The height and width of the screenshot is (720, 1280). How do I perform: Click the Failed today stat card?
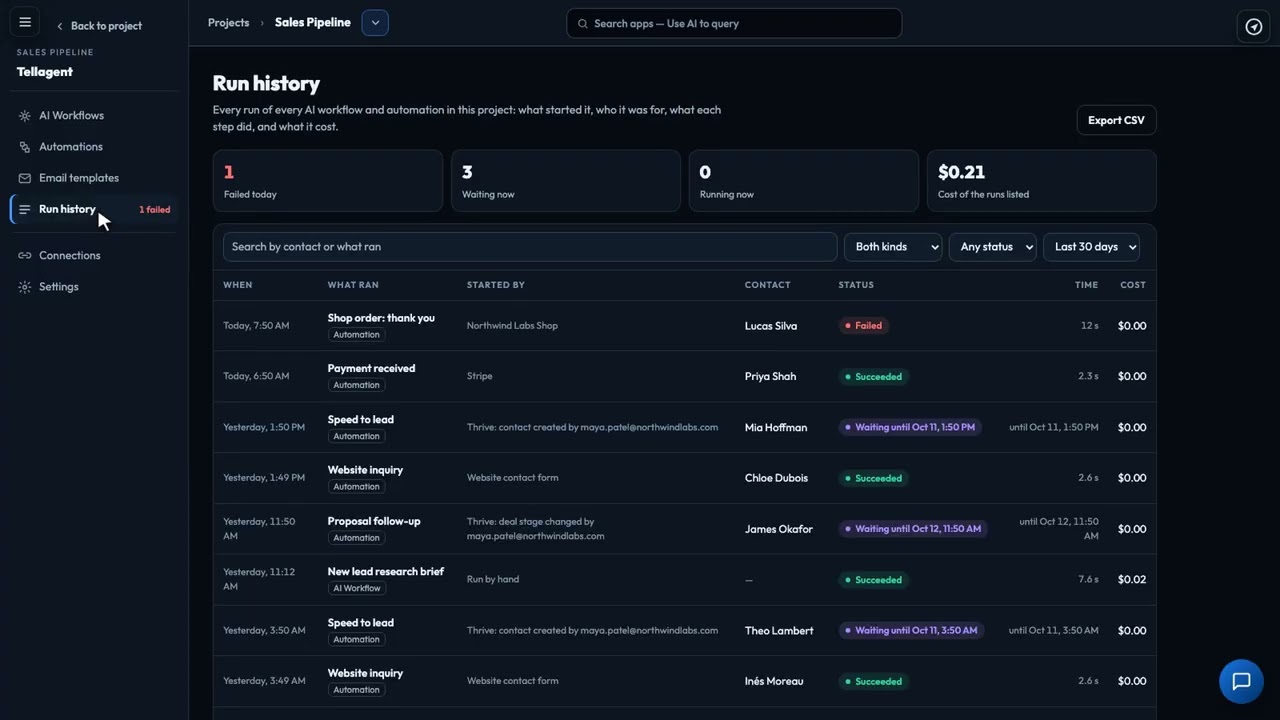pos(328,181)
